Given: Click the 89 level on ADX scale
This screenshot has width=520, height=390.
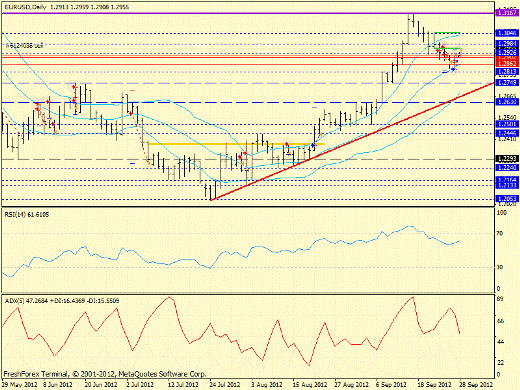Looking at the screenshot, I should (x=500, y=299).
